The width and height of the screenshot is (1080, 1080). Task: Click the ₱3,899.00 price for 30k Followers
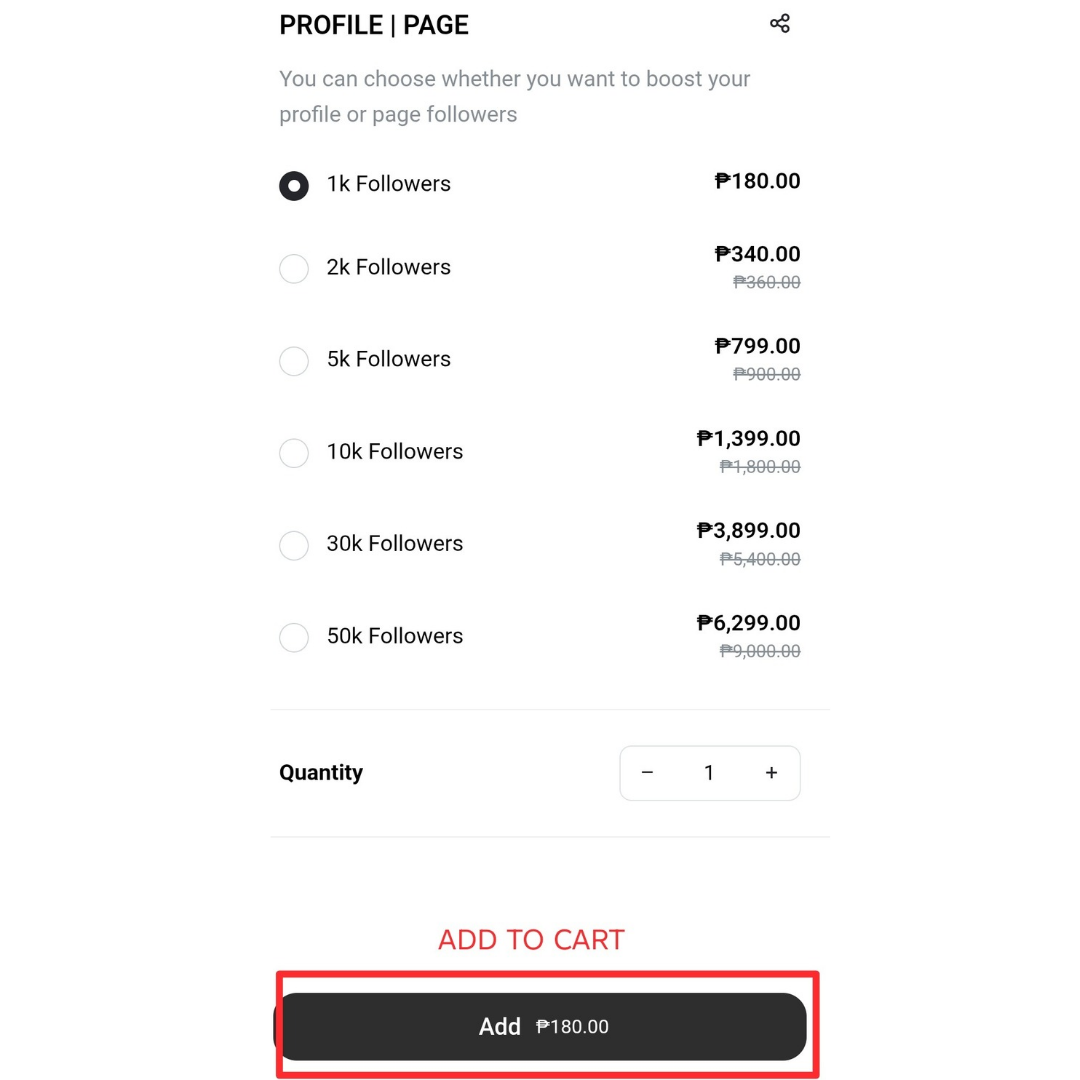coord(748,530)
